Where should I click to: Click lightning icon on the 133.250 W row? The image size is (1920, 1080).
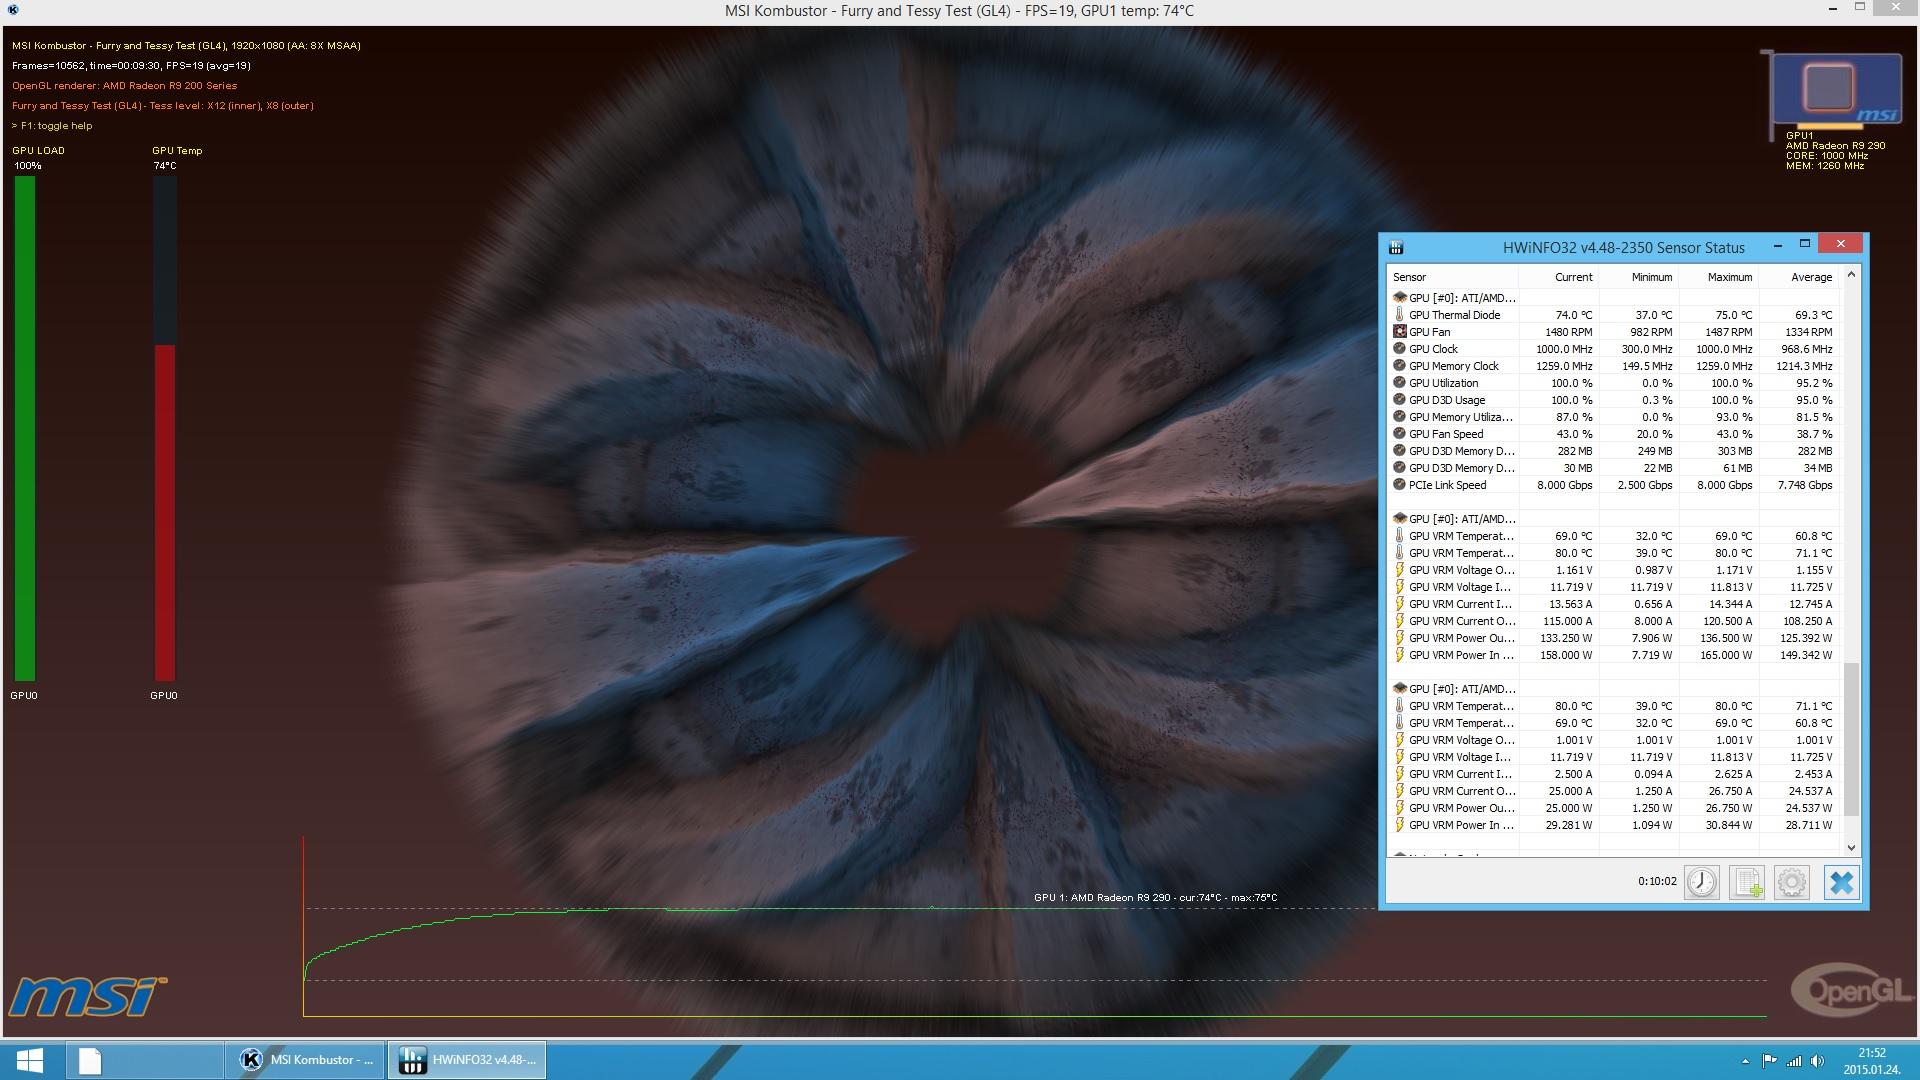1399,637
